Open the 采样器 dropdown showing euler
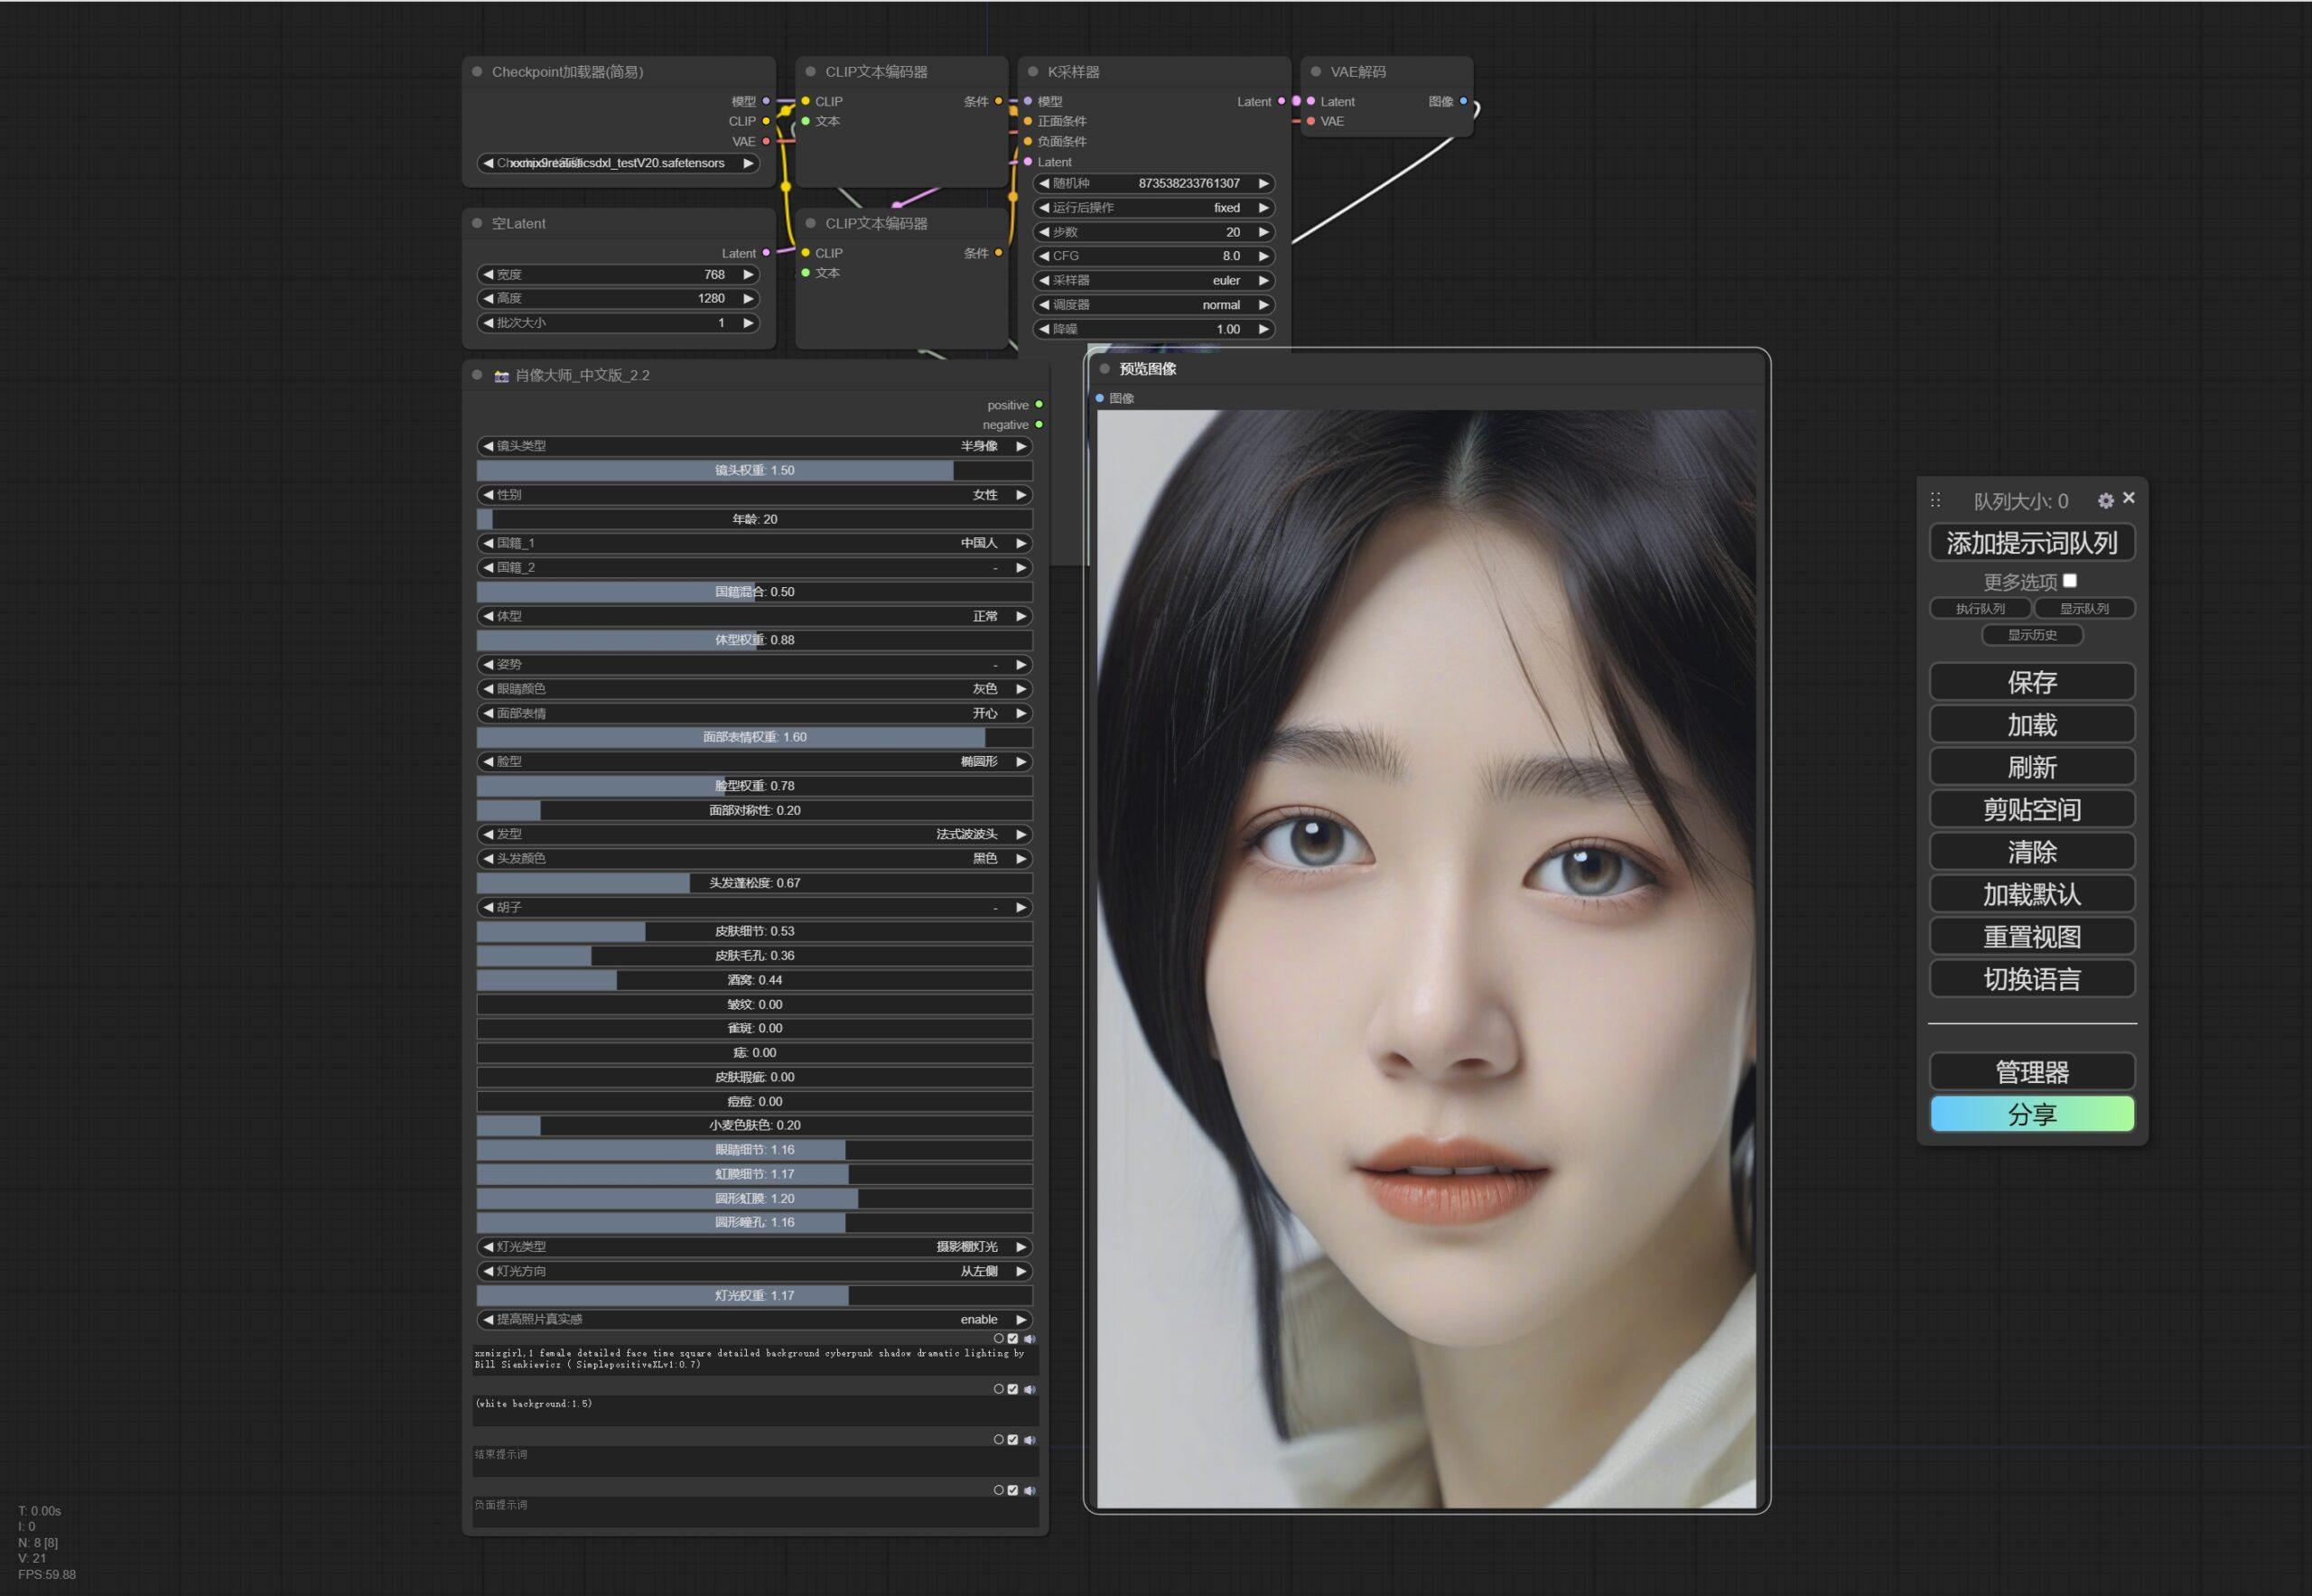The height and width of the screenshot is (1596, 2312). (1153, 280)
